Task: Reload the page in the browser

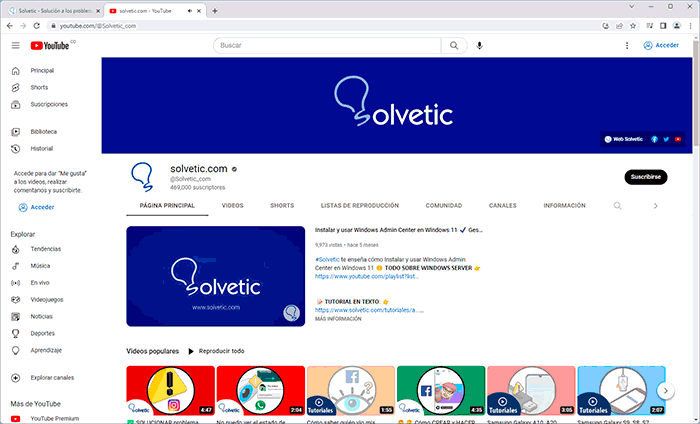Action: pos(37,26)
